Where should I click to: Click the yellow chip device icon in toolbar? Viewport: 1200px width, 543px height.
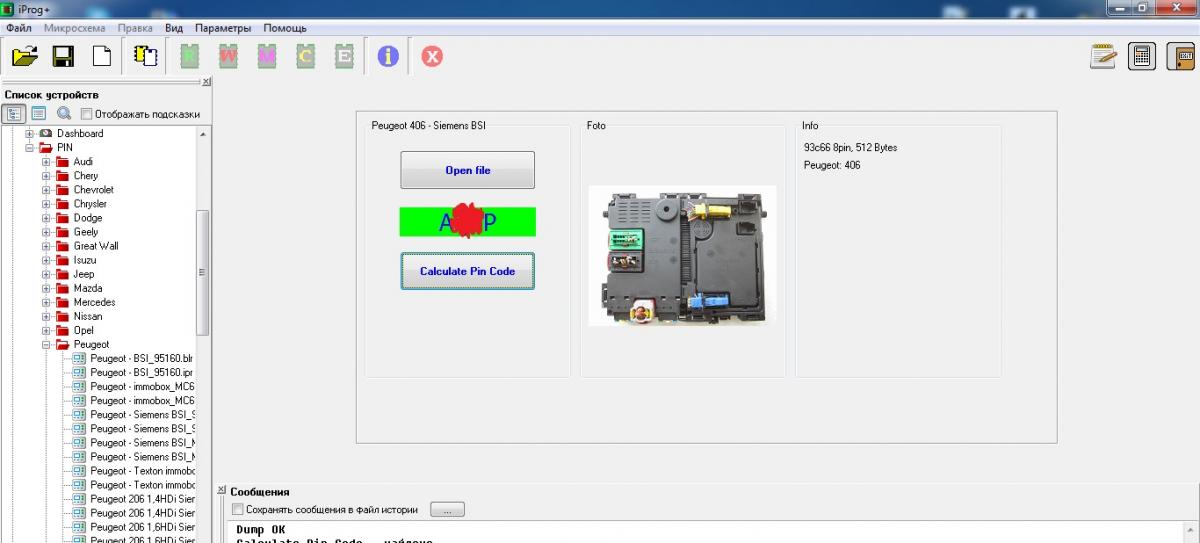click(146, 56)
